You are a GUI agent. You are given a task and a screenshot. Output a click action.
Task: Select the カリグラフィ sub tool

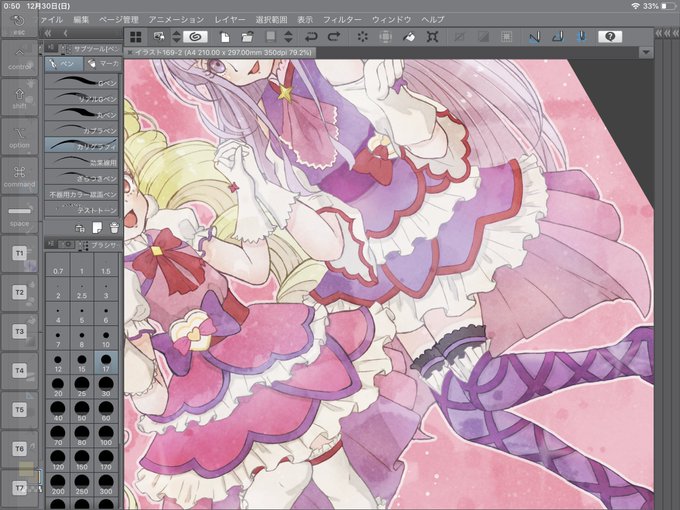click(82, 145)
